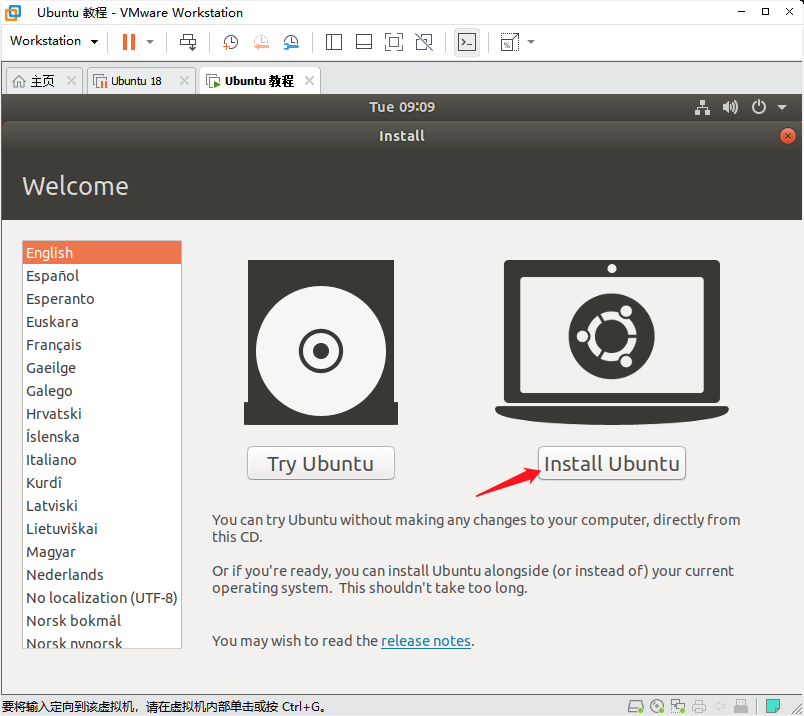Click the VMware Workstation app logo
Image resolution: width=804 pixels, height=716 pixels.
click(x=13, y=12)
